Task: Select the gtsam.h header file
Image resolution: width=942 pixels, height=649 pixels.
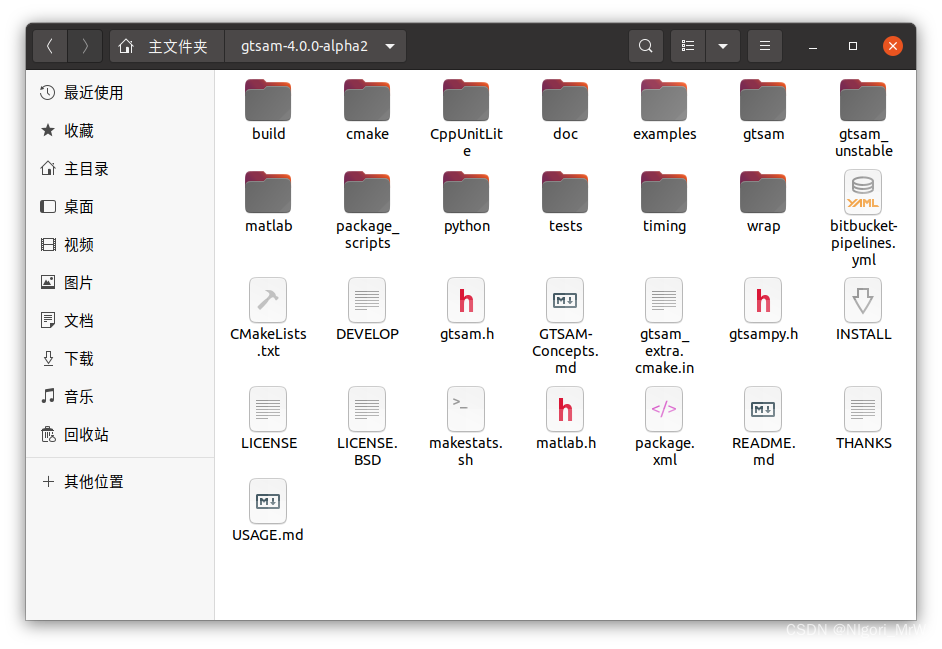Action: [466, 309]
